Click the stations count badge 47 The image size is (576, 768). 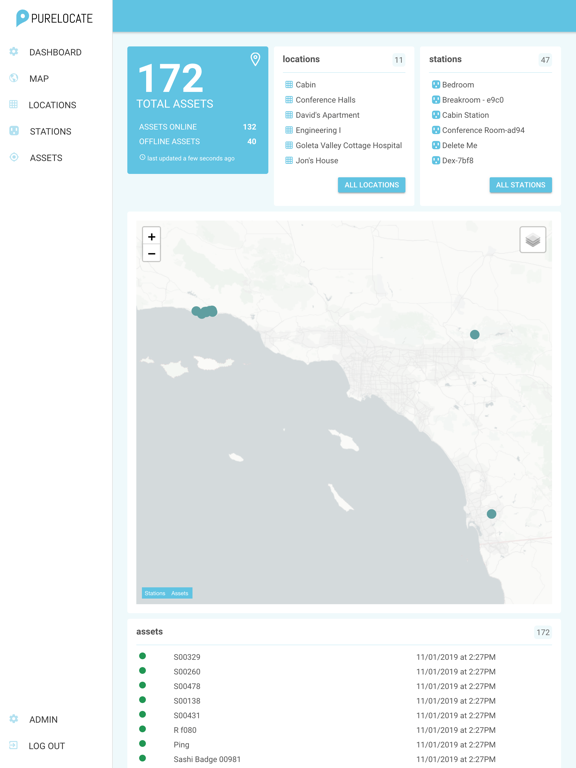click(545, 60)
